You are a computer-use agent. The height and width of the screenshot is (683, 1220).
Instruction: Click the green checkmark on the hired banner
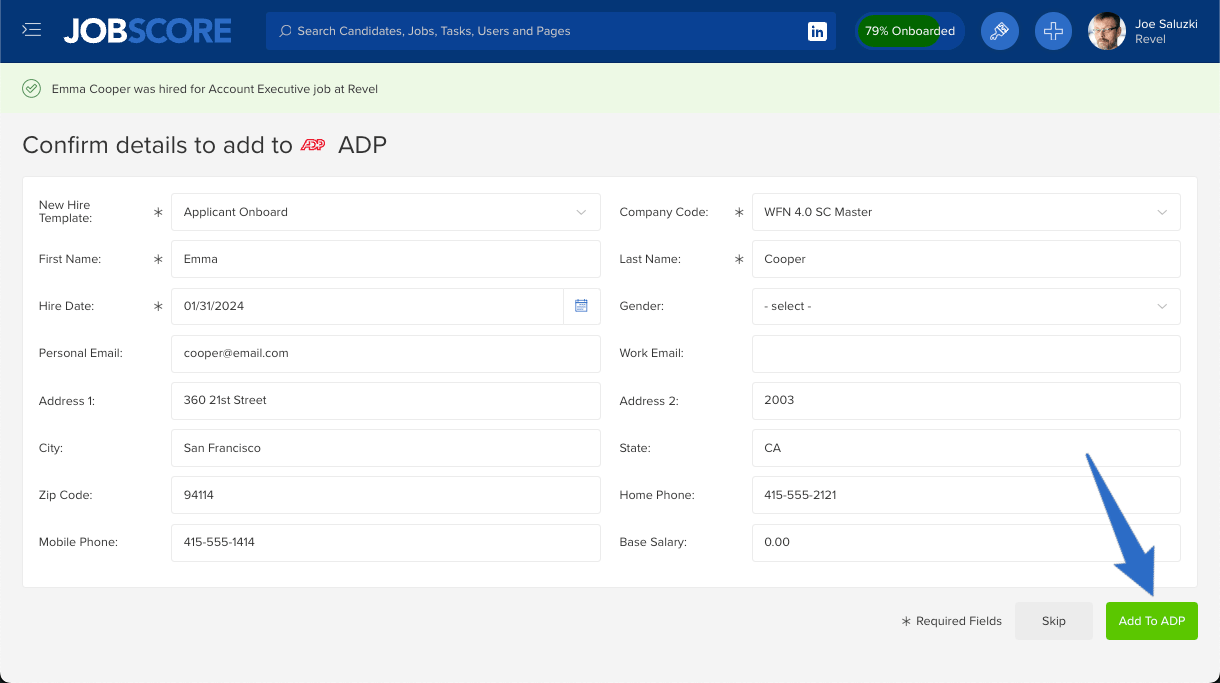(x=30, y=88)
